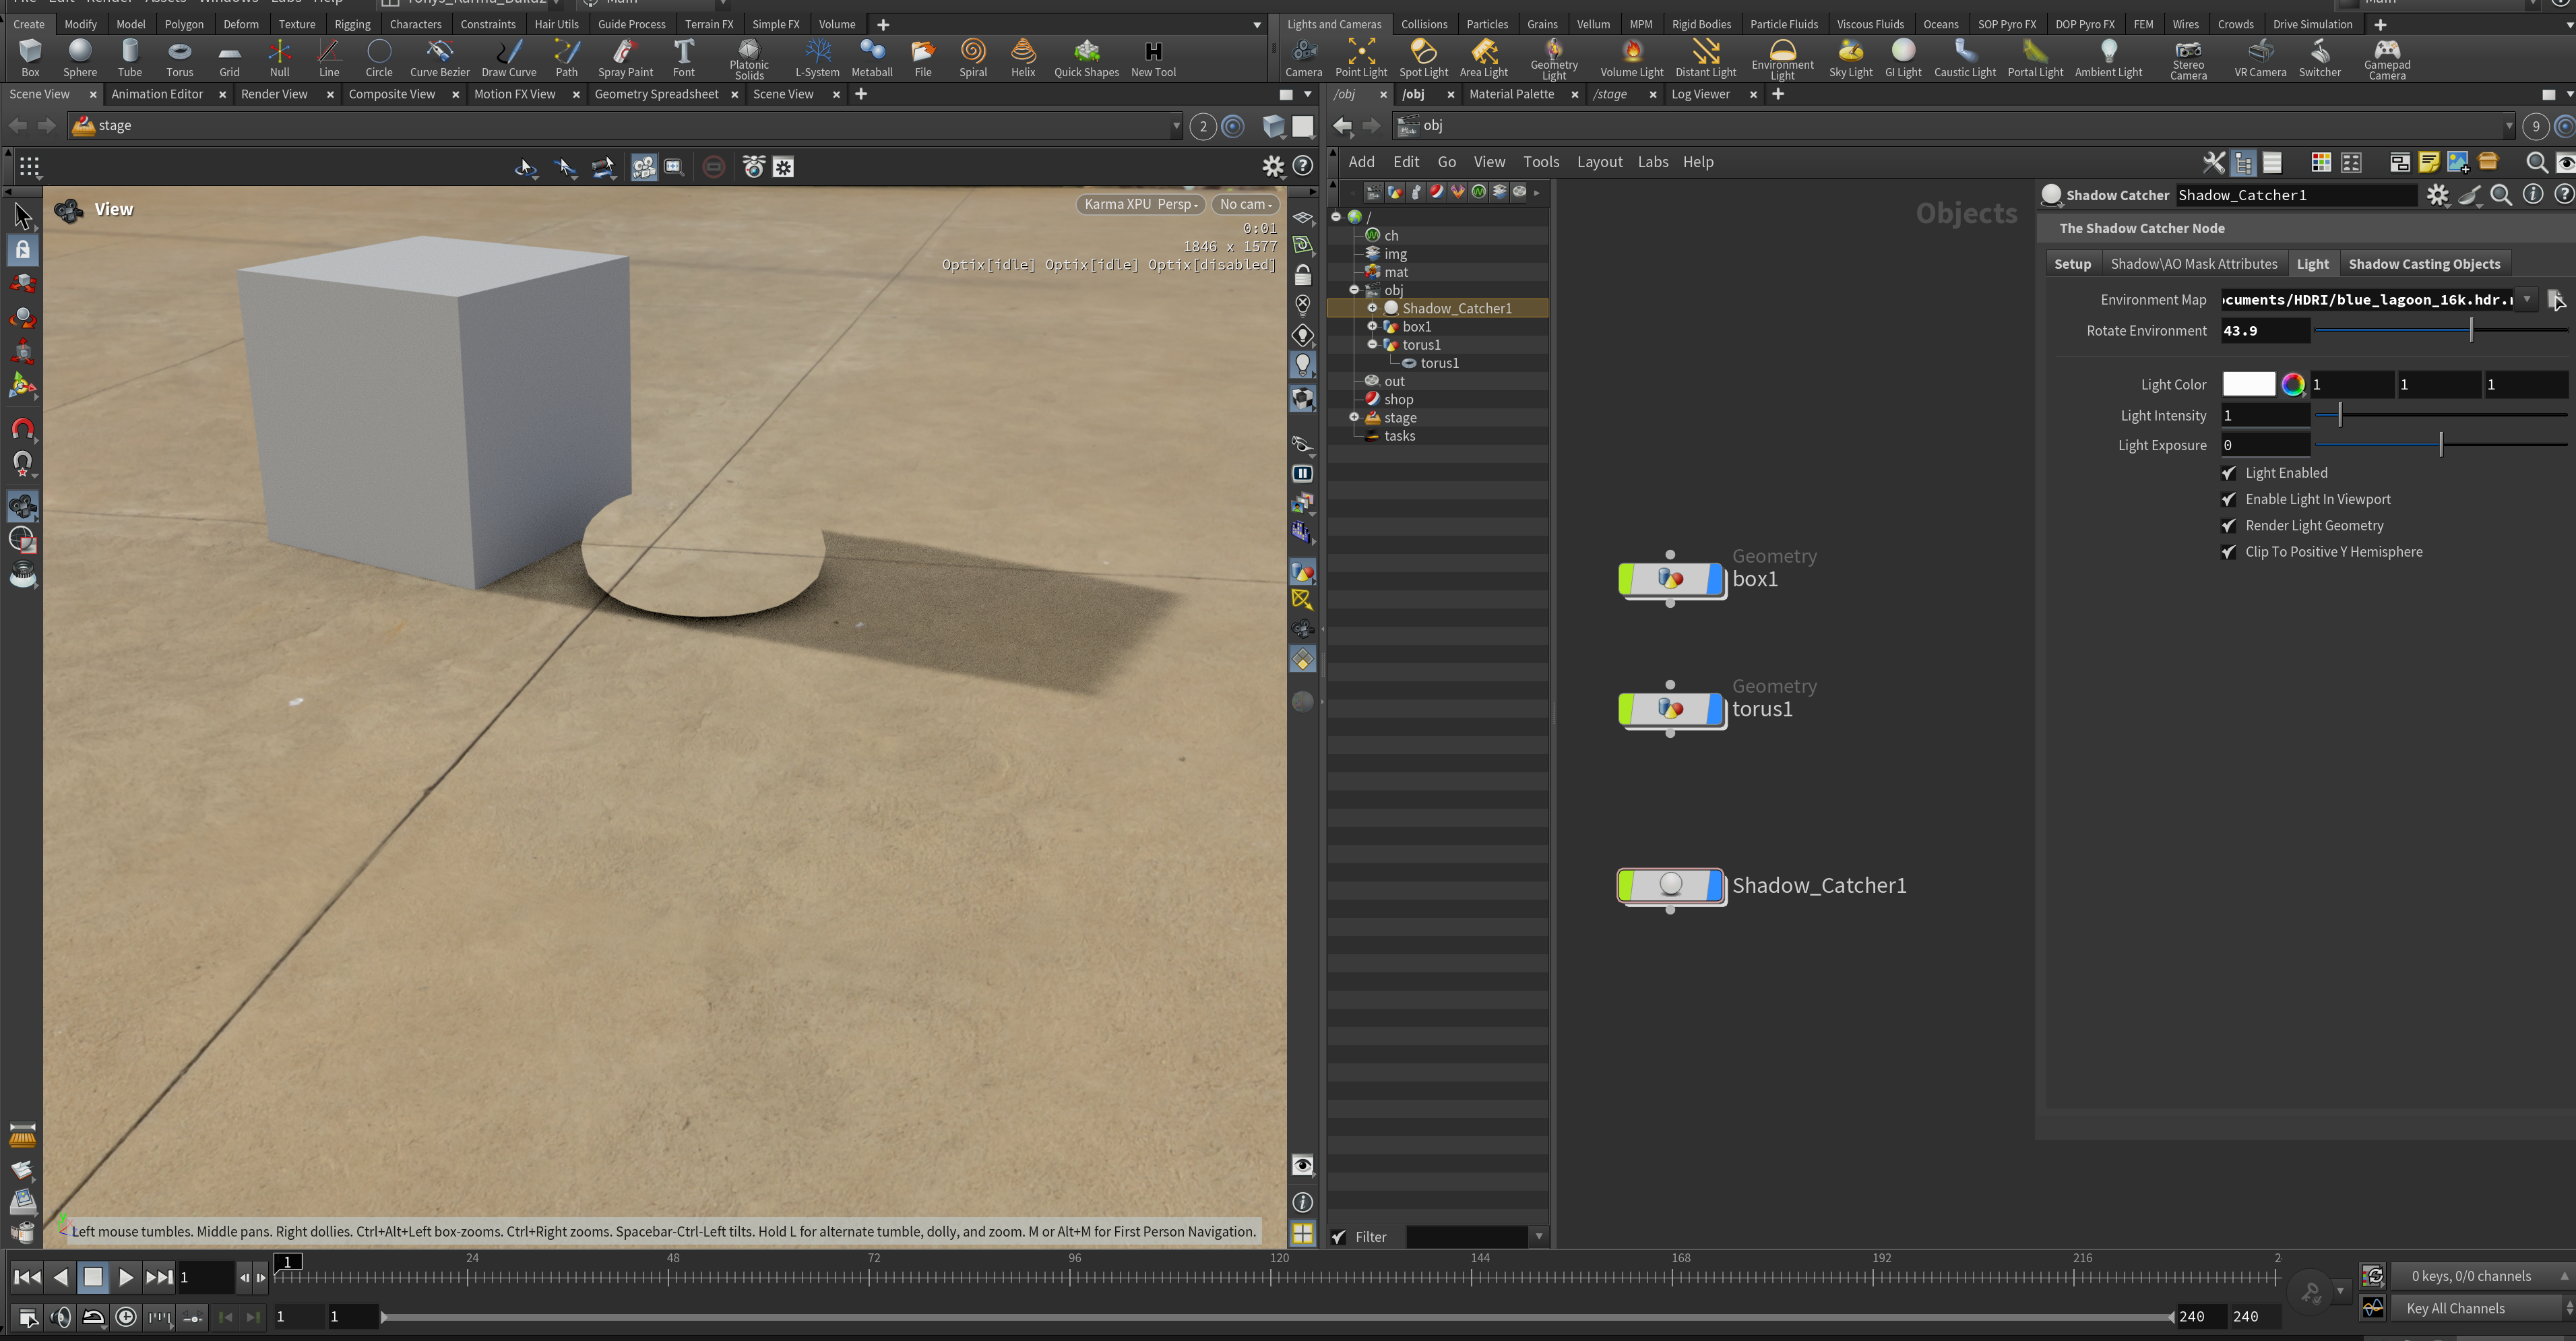Open the Layout menu in network editor
2576x1341 pixels.
click(x=1599, y=162)
